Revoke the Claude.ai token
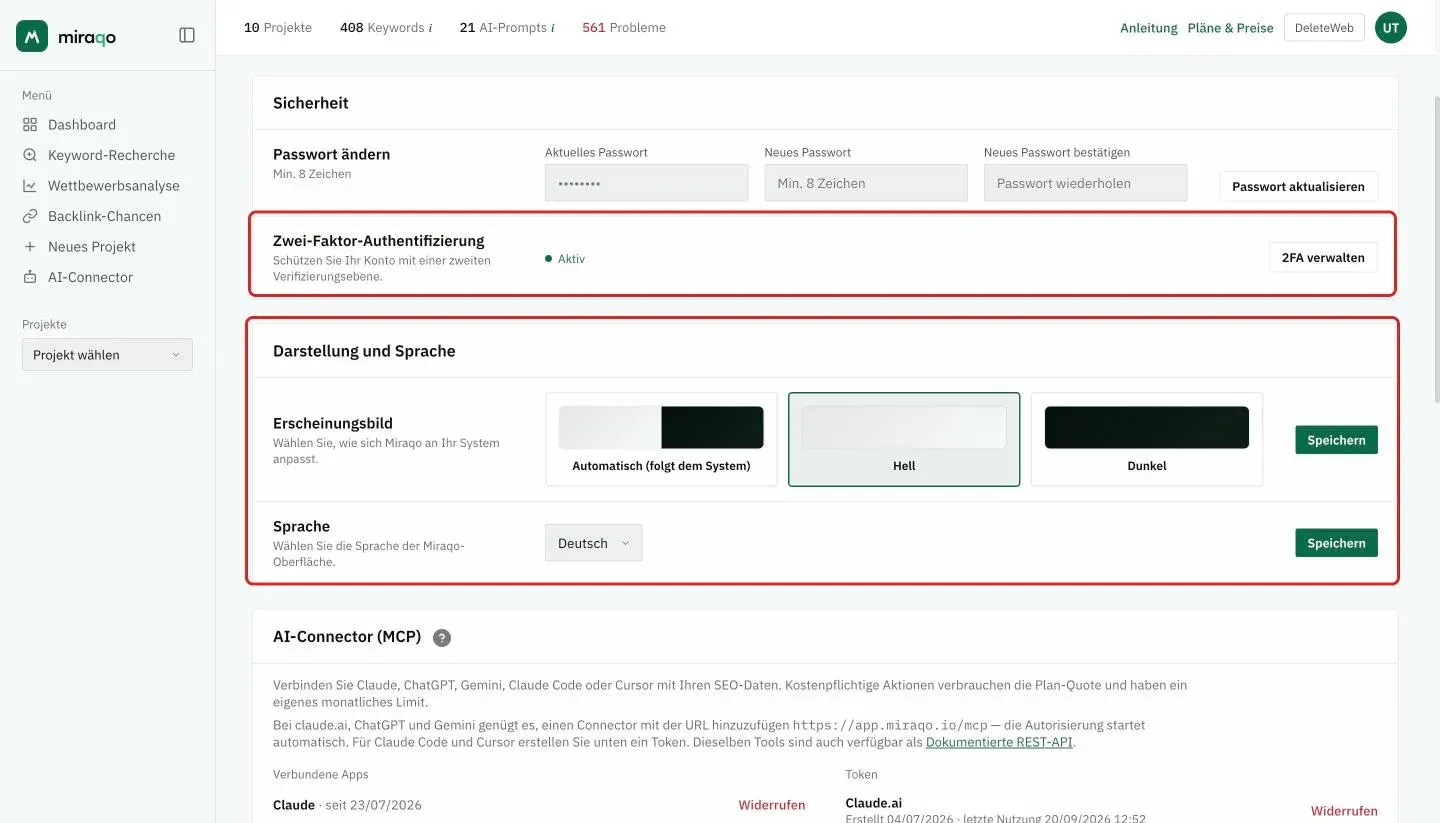 pyautogui.click(x=1344, y=811)
